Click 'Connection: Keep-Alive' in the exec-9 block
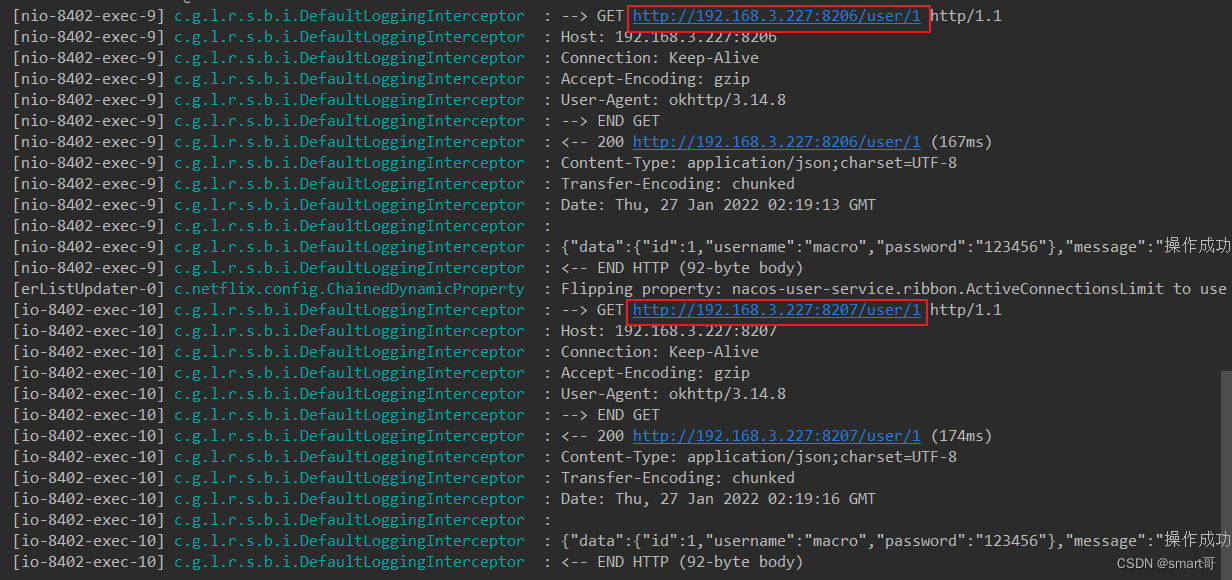The height and width of the screenshot is (580, 1232). coord(660,58)
